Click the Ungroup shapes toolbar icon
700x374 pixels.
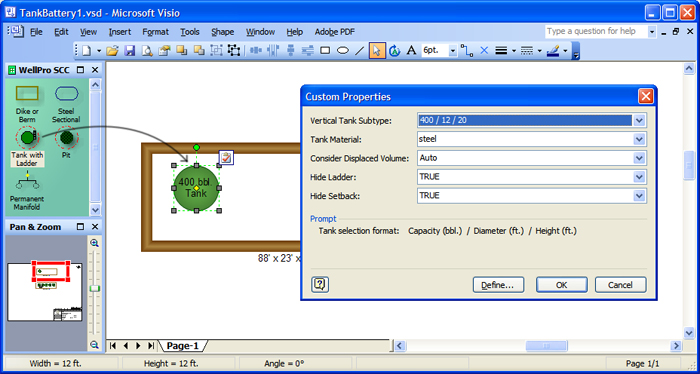(233, 51)
